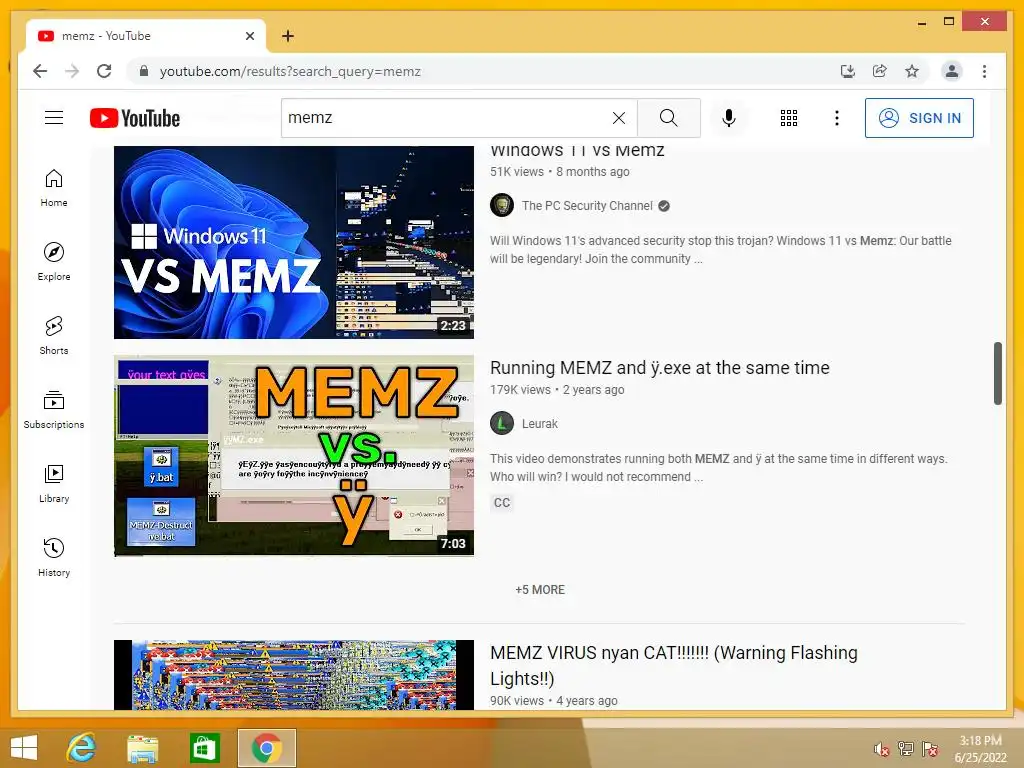
Task: Open the MEMZ vs. ÿ video thumbnail
Action: pos(294,456)
